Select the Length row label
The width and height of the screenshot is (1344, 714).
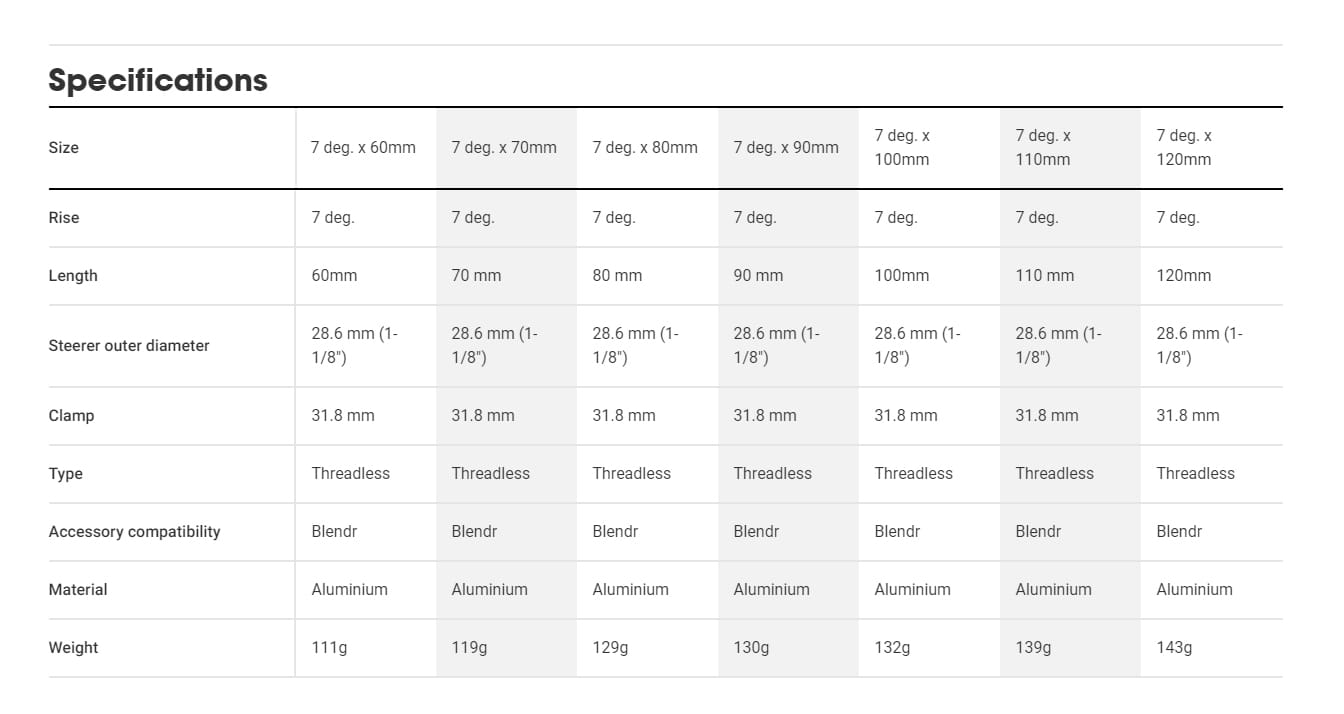[73, 276]
